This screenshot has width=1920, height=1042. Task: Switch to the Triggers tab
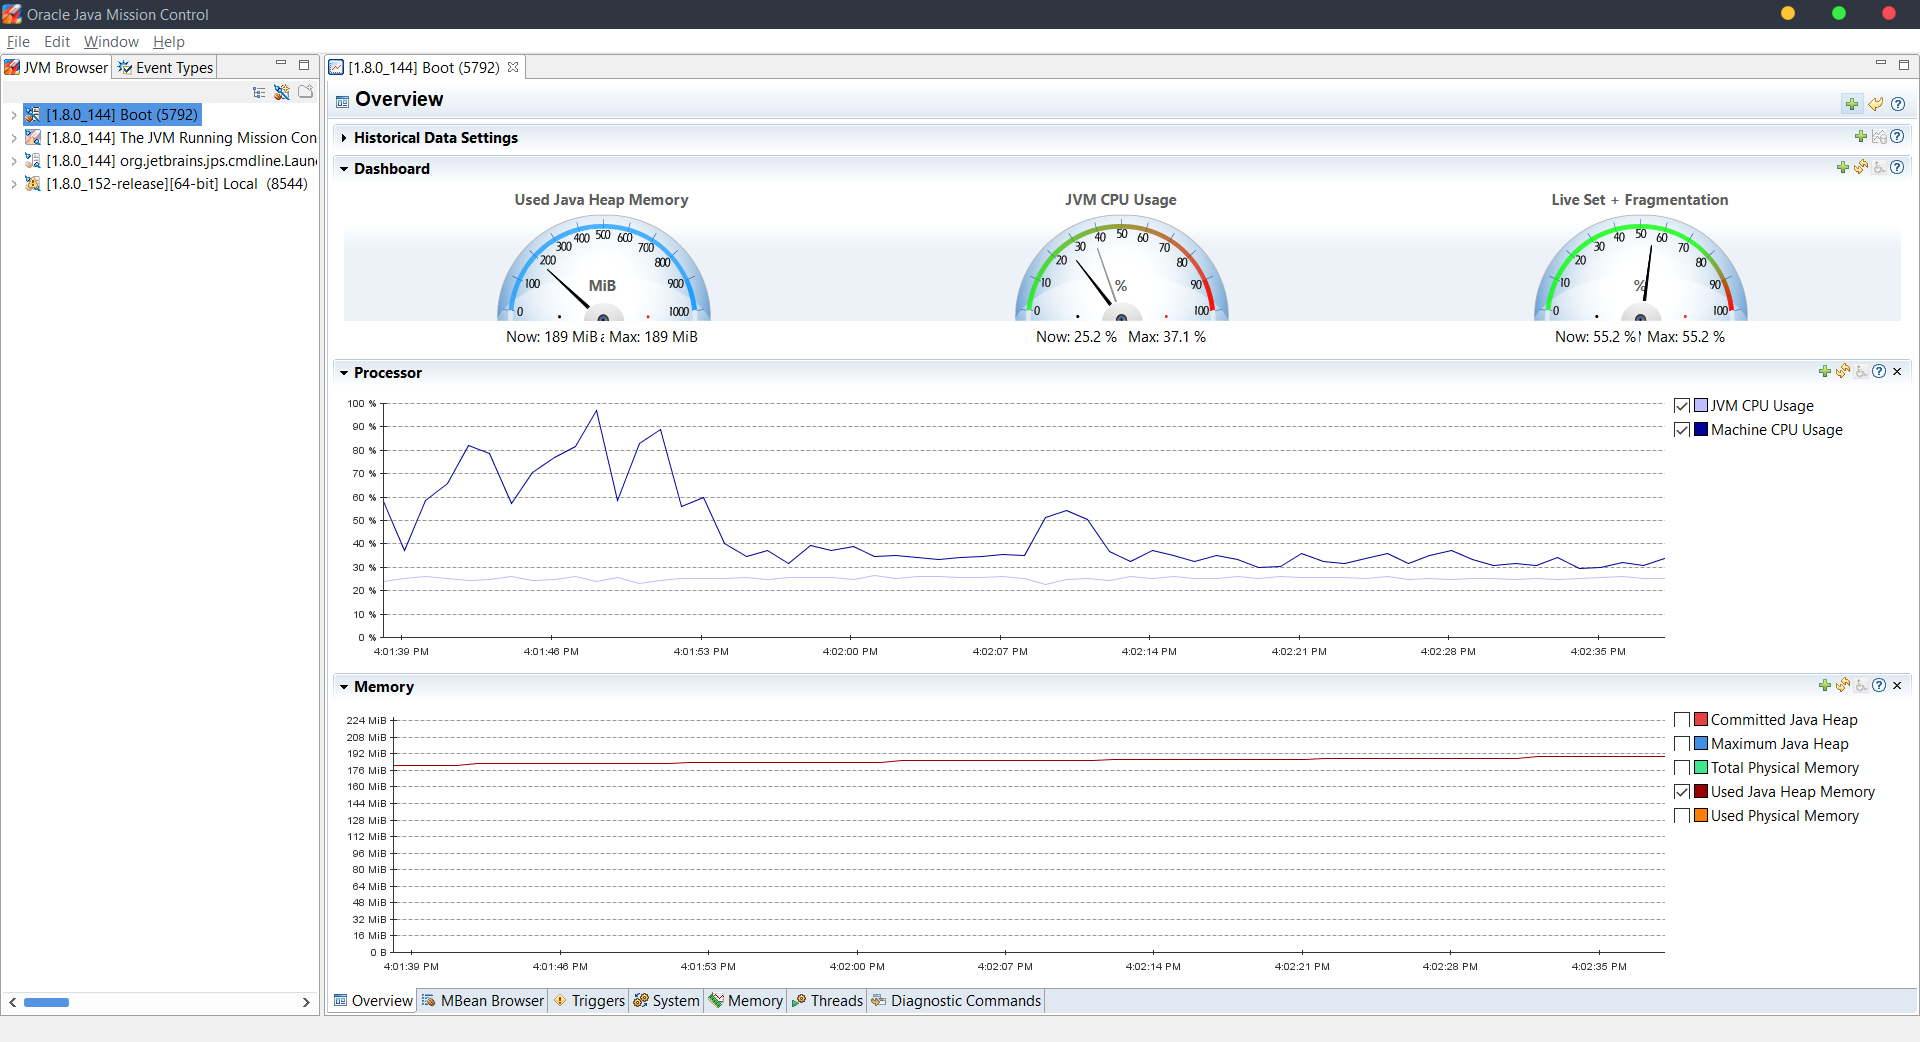tap(589, 1001)
